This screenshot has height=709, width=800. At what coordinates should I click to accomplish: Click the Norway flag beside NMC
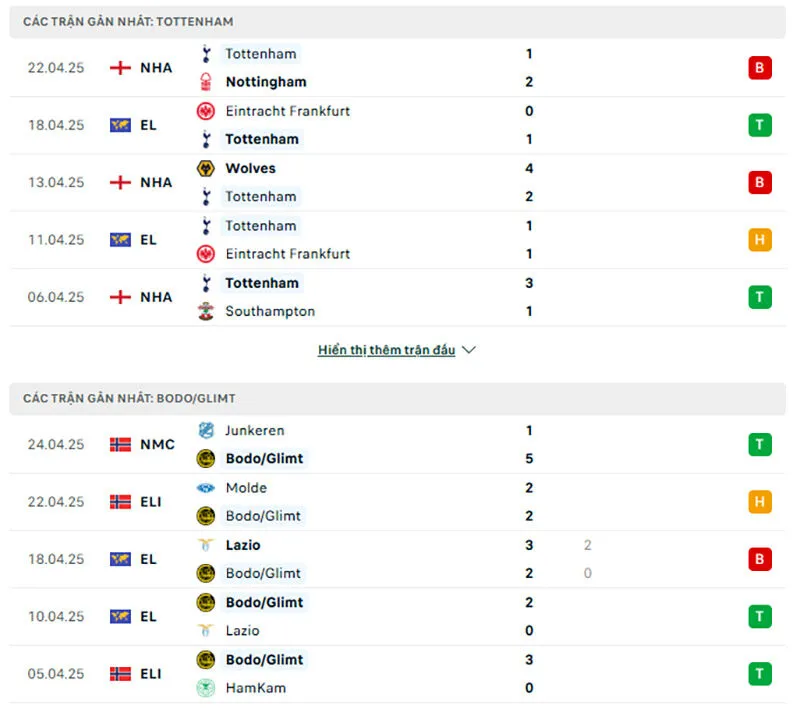click(120, 444)
